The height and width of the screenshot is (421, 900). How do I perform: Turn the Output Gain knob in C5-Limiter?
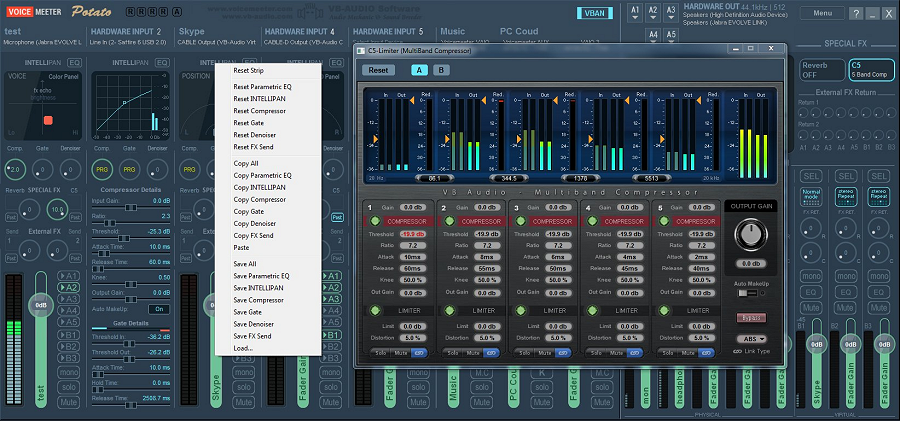click(x=750, y=235)
